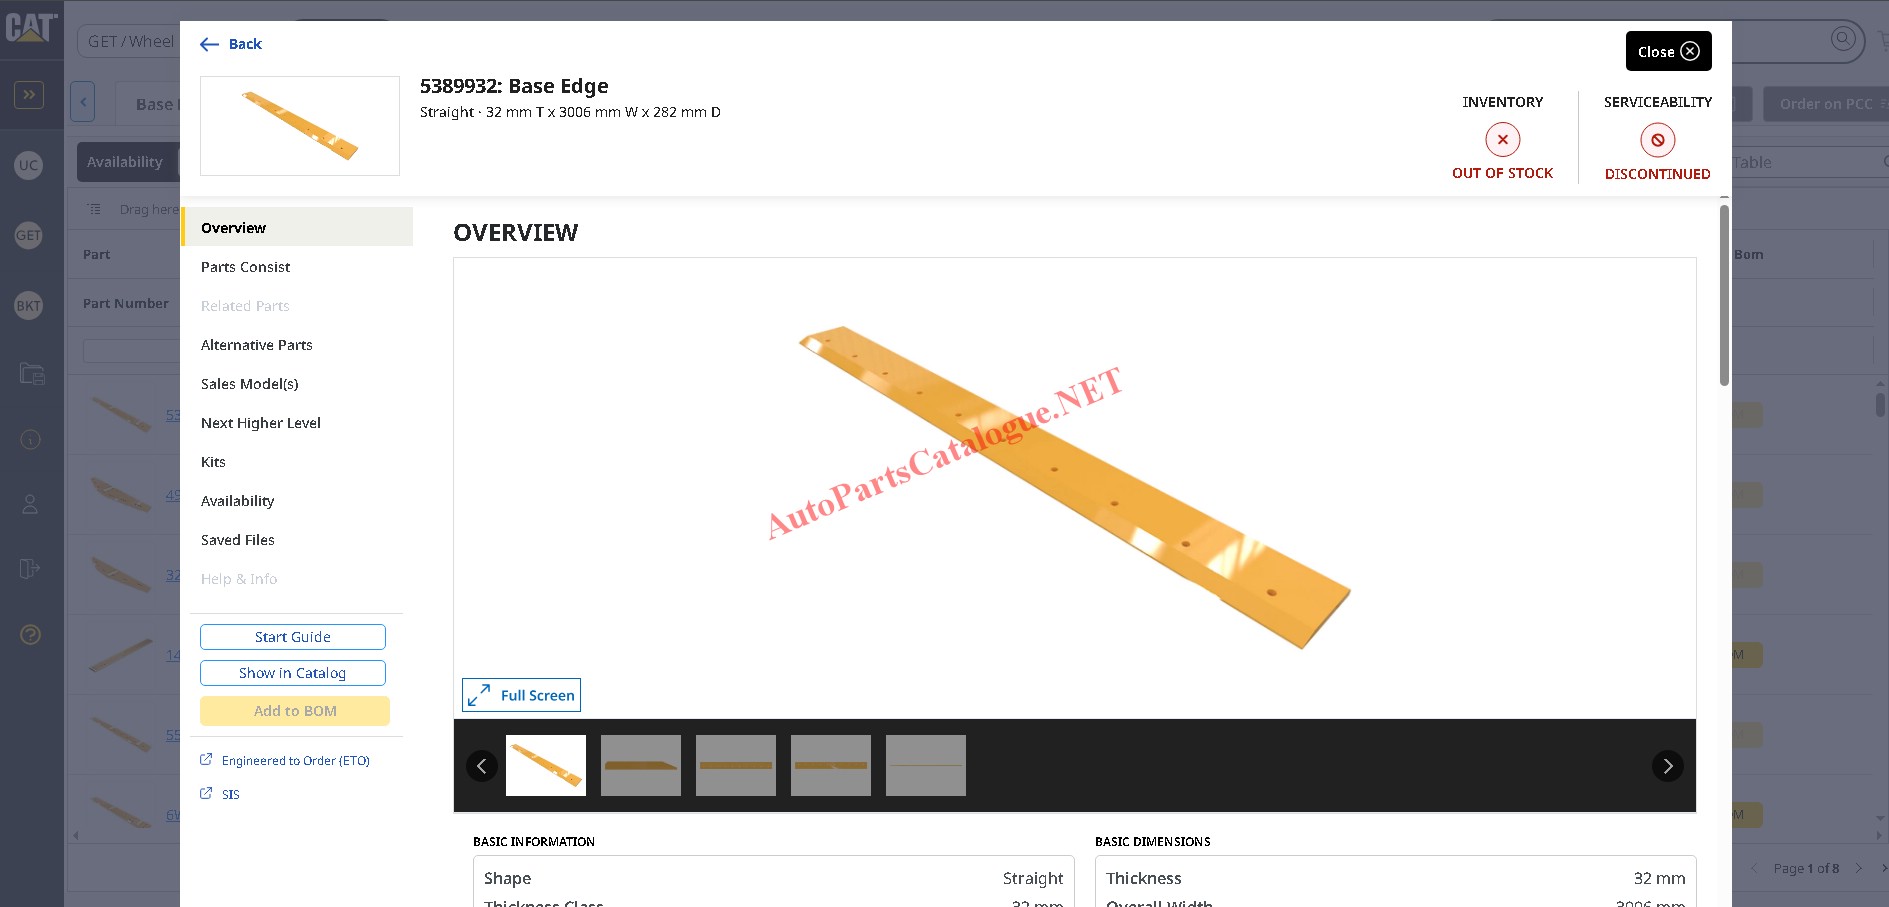
Task: Click the Discontinued serviceability icon
Action: tap(1657, 140)
